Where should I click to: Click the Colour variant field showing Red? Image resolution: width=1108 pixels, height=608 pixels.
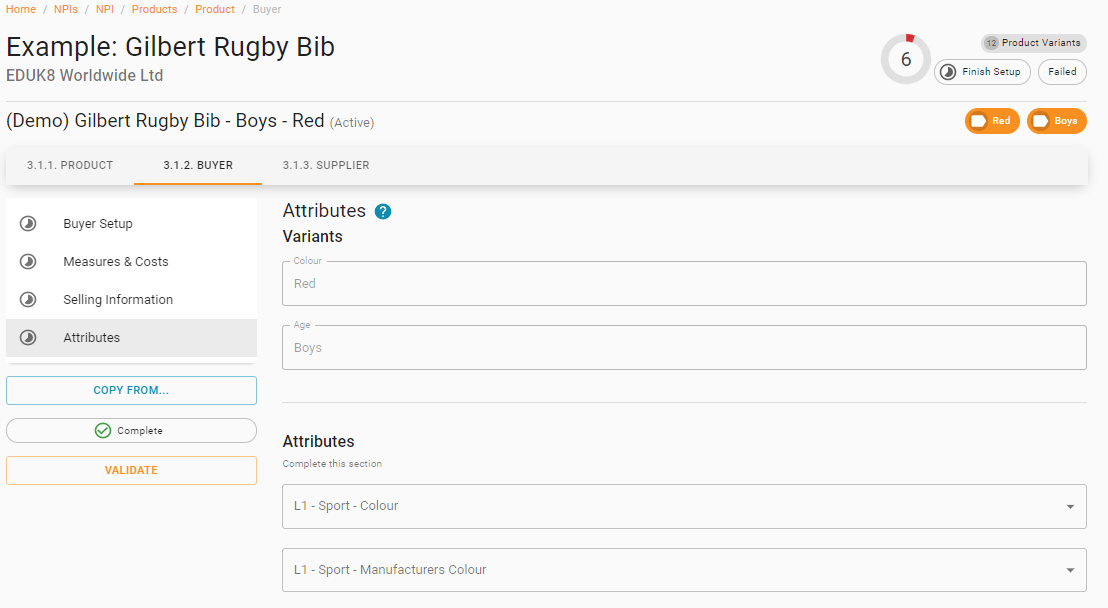(684, 283)
